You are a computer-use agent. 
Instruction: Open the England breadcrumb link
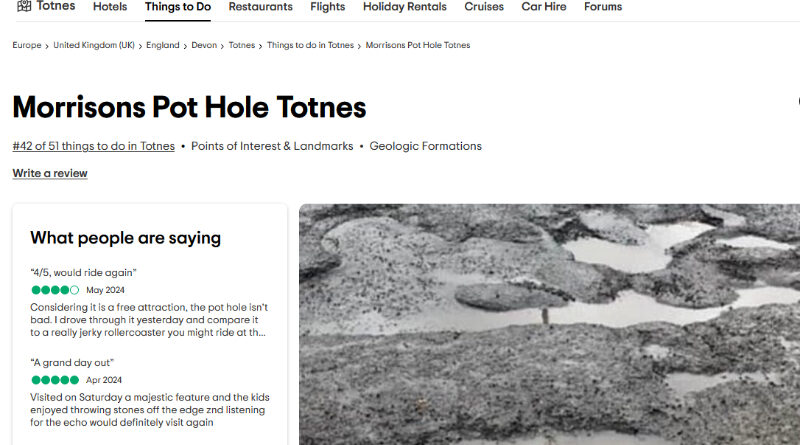(163, 45)
